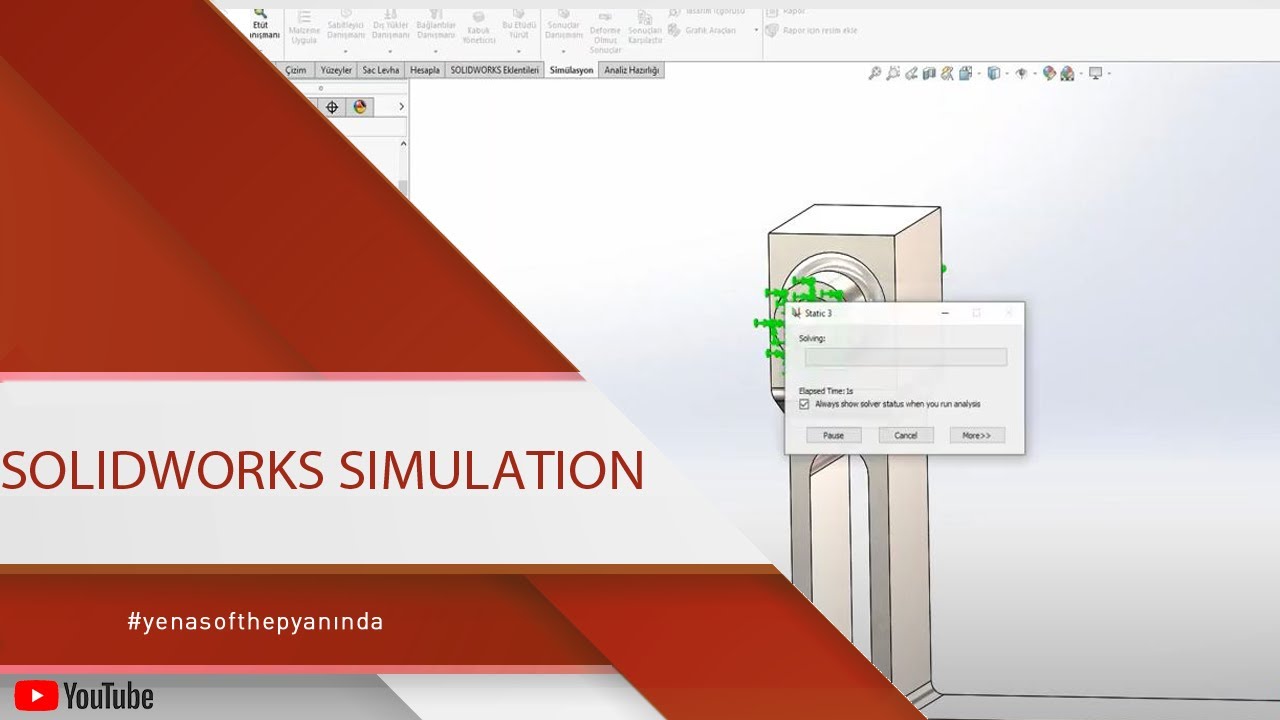Open Kabuk Yöneticisi shell manager
The height and width of the screenshot is (720, 1280).
479,29
